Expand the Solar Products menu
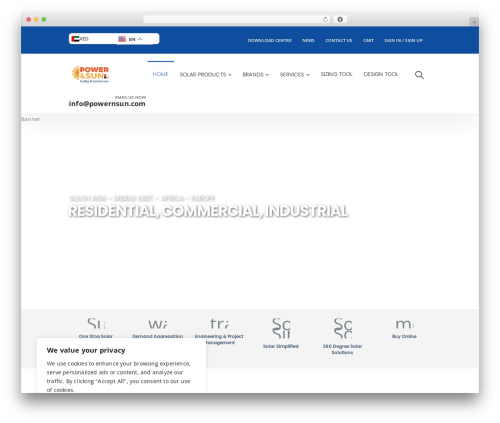The image size is (500, 423). click(205, 74)
